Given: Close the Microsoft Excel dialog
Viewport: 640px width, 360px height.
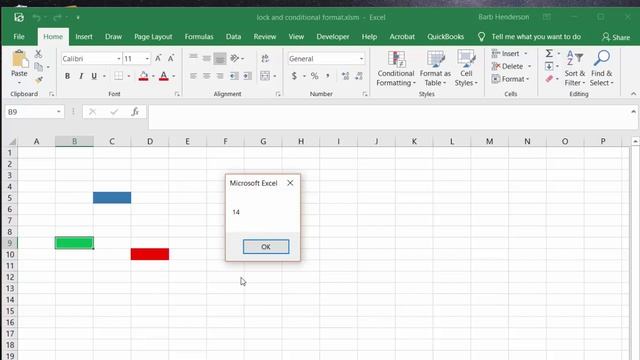Looking at the screenshot, I should (290, 183).
